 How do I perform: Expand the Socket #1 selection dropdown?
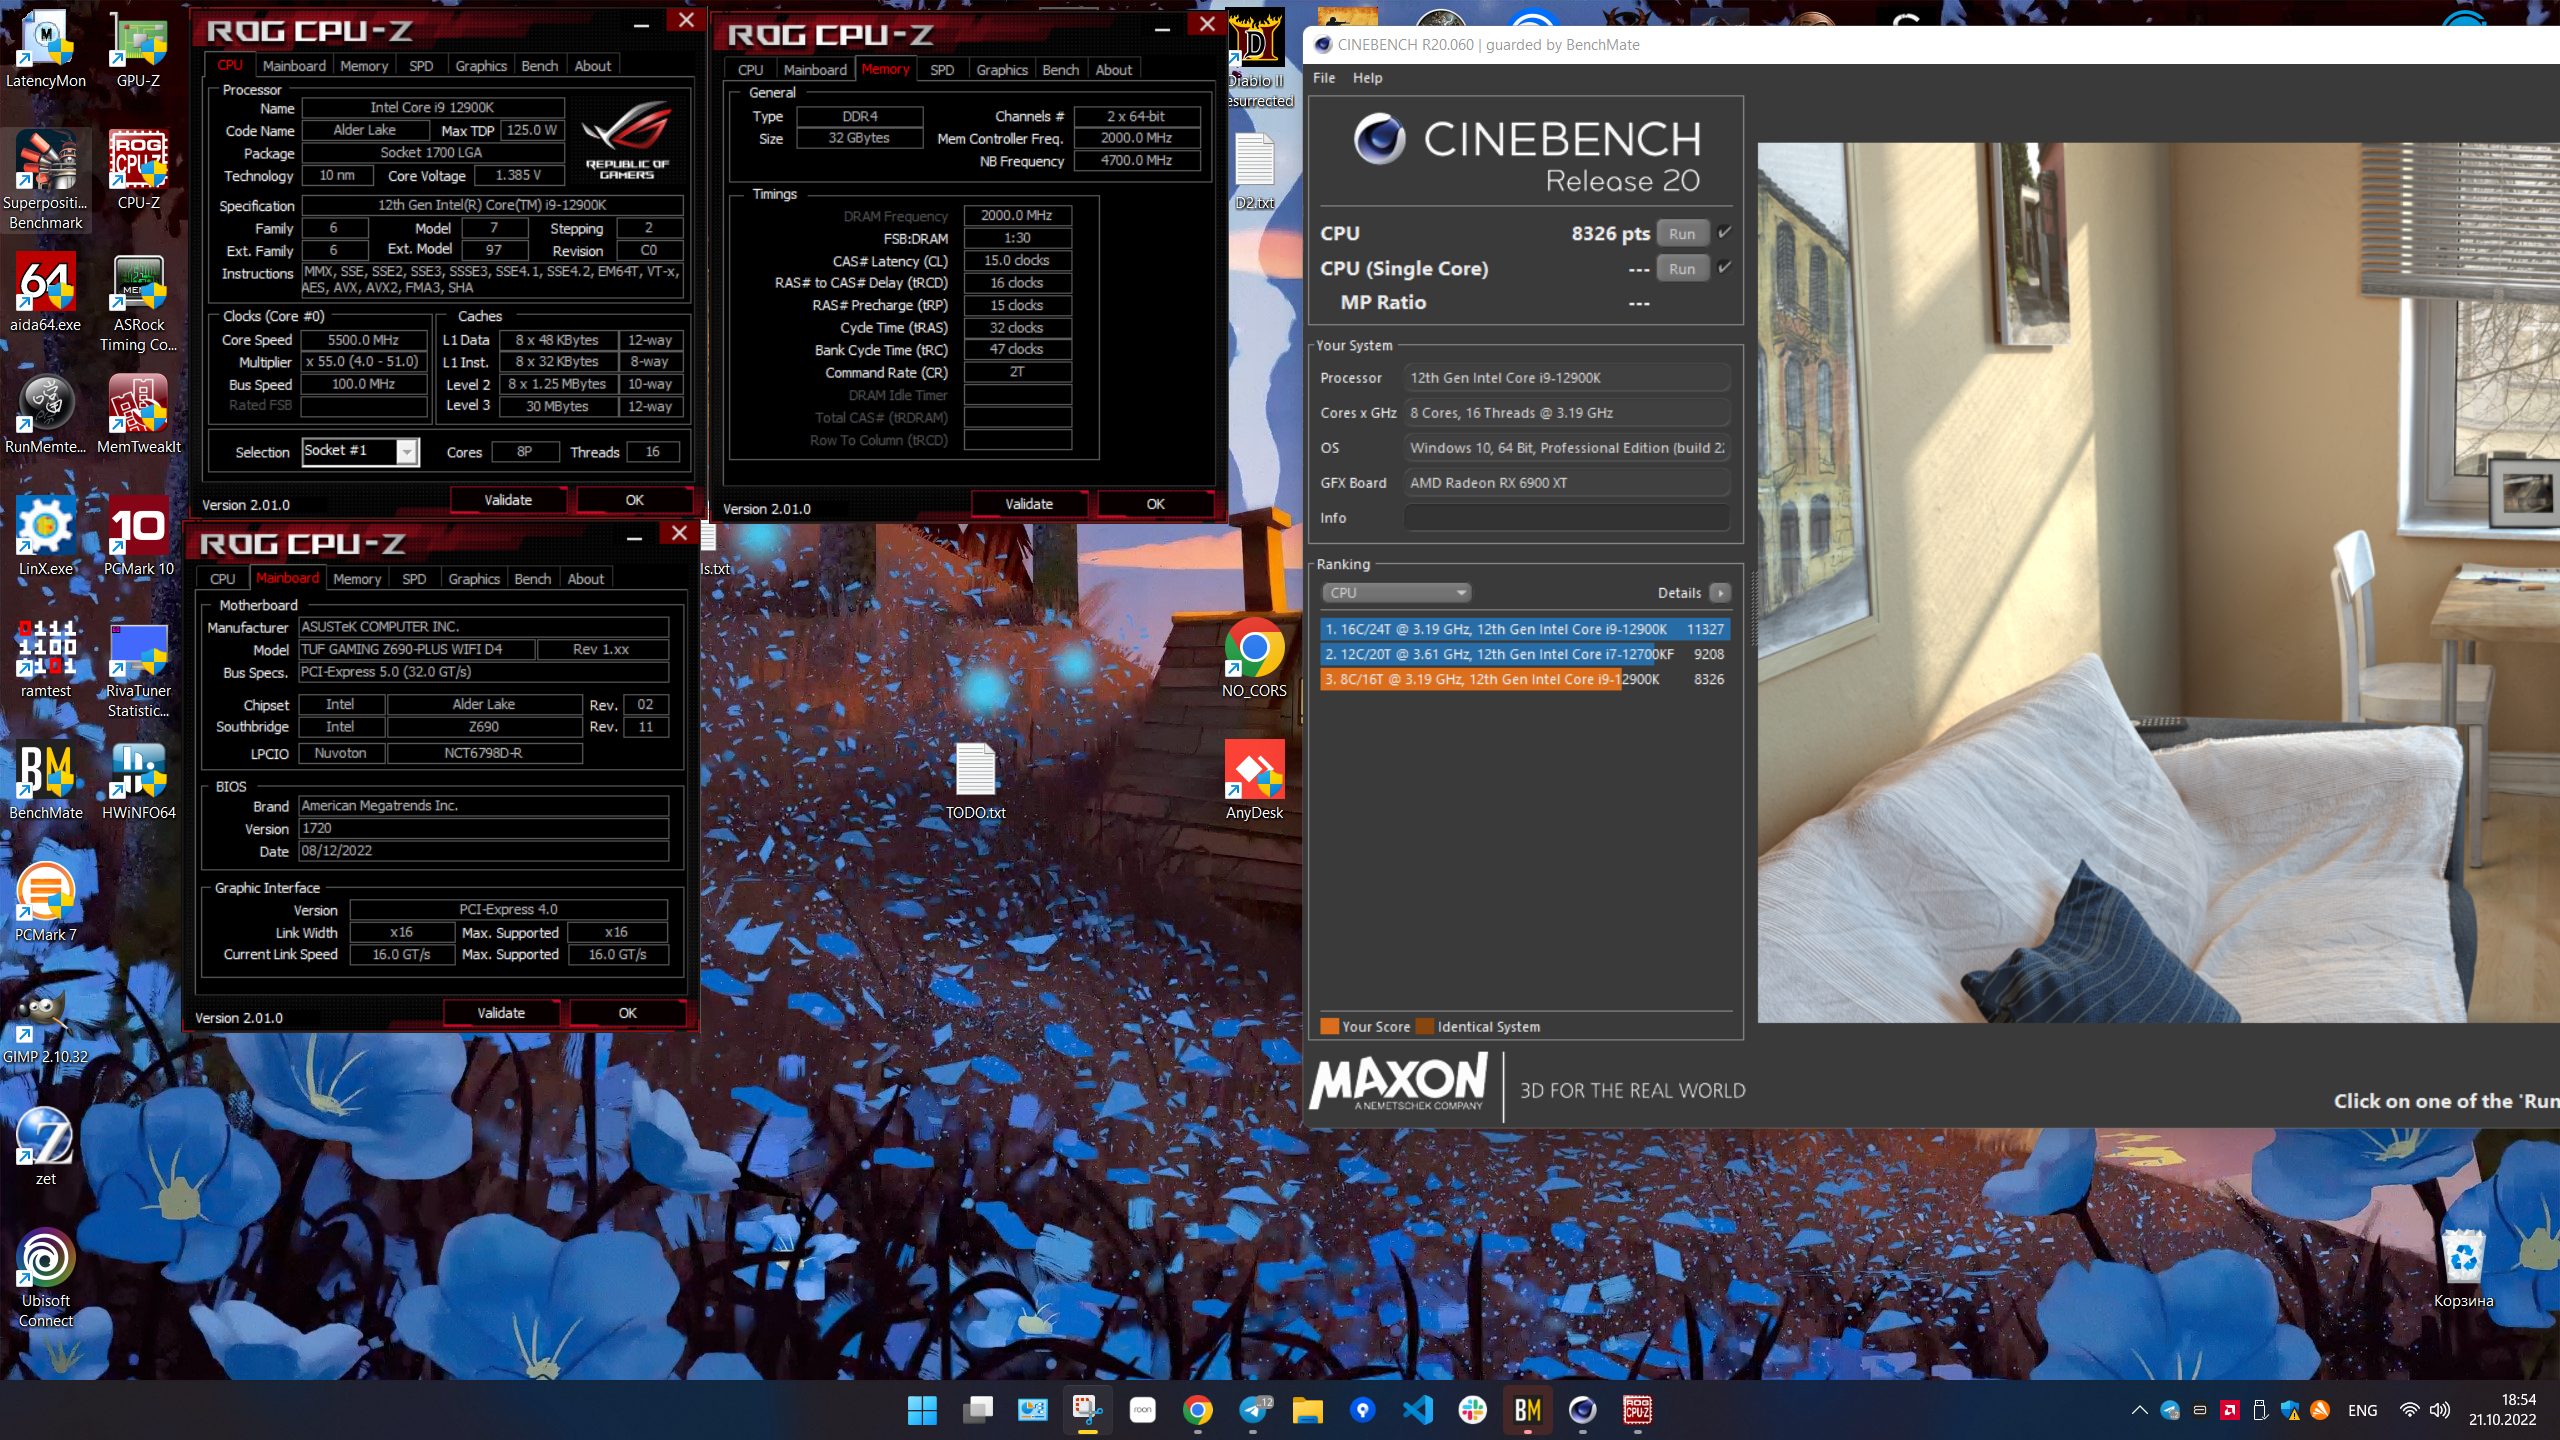click(x=406, y=452)
